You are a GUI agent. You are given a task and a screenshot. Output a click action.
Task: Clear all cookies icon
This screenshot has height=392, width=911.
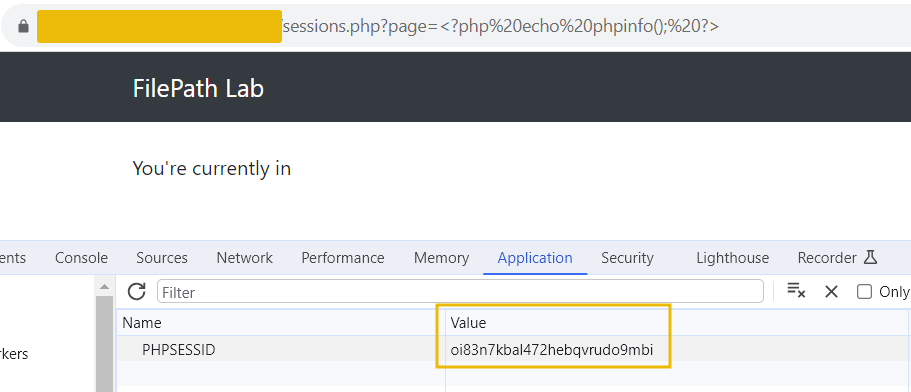point(796,290)
